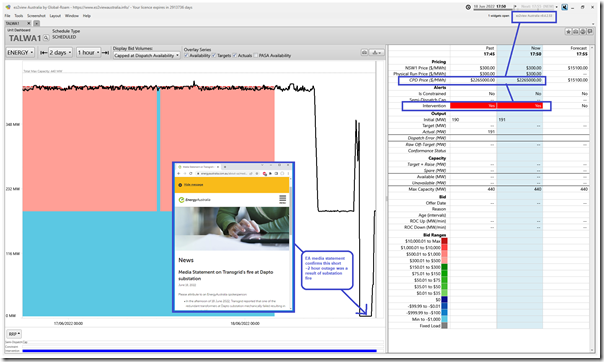Image resolution: width=604 pixels, height=362 pixels.
Task: Open the chart type dropdown button
Action: (x=376, y=52)
